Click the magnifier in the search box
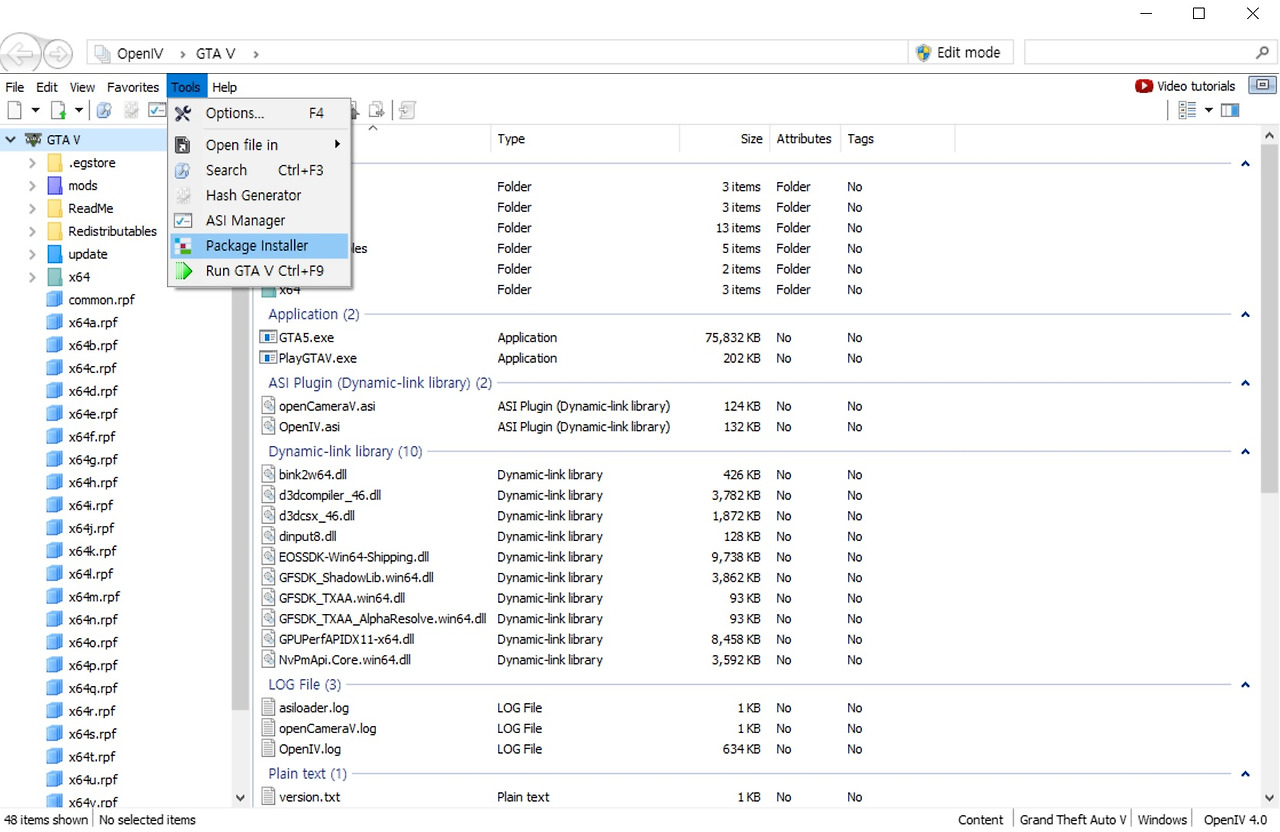This screenshot has height=832, width=1280. pos(1262,52)
